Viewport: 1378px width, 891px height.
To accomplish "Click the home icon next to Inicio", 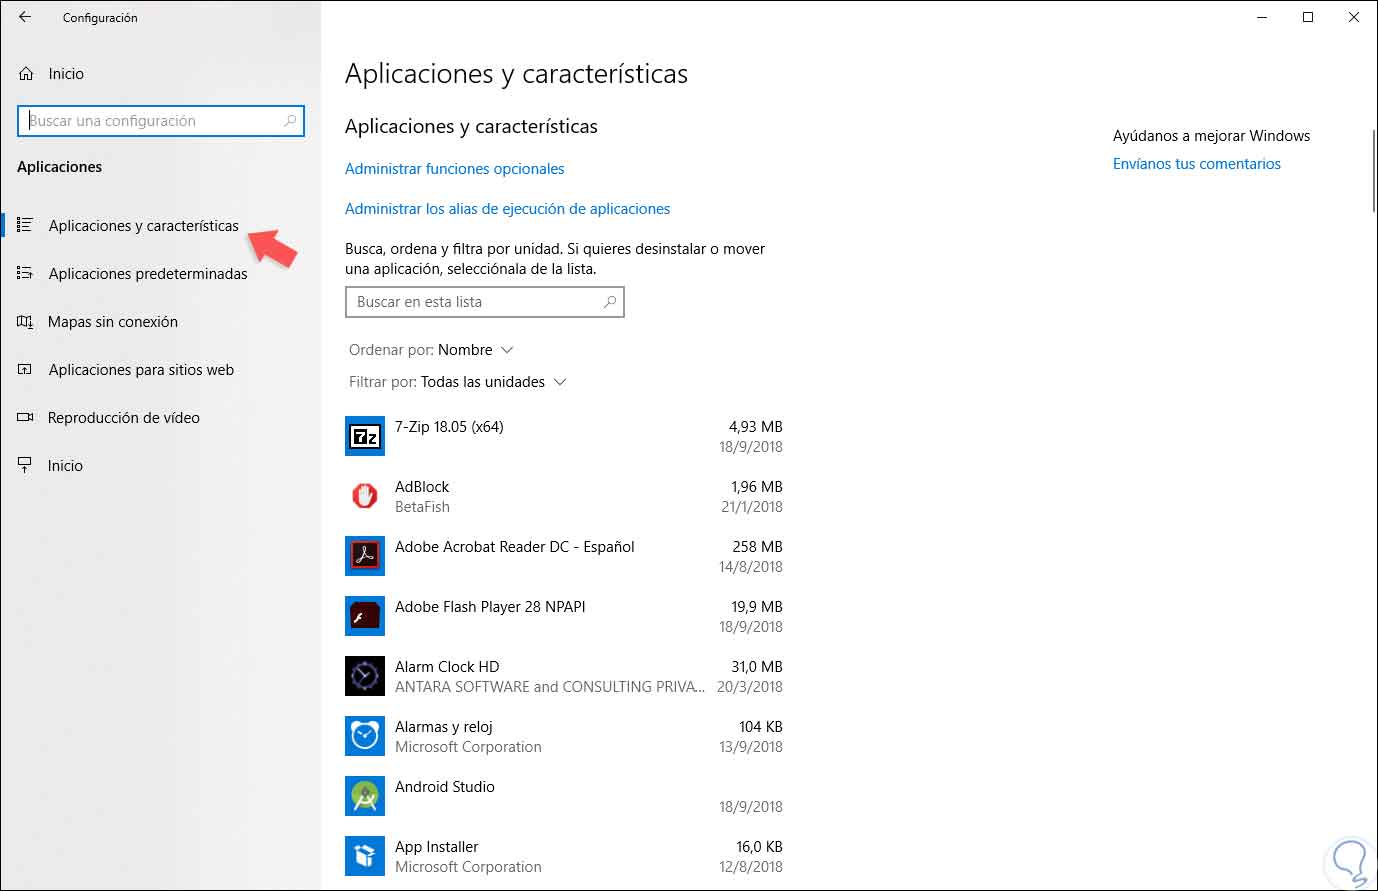I will 26,73.
